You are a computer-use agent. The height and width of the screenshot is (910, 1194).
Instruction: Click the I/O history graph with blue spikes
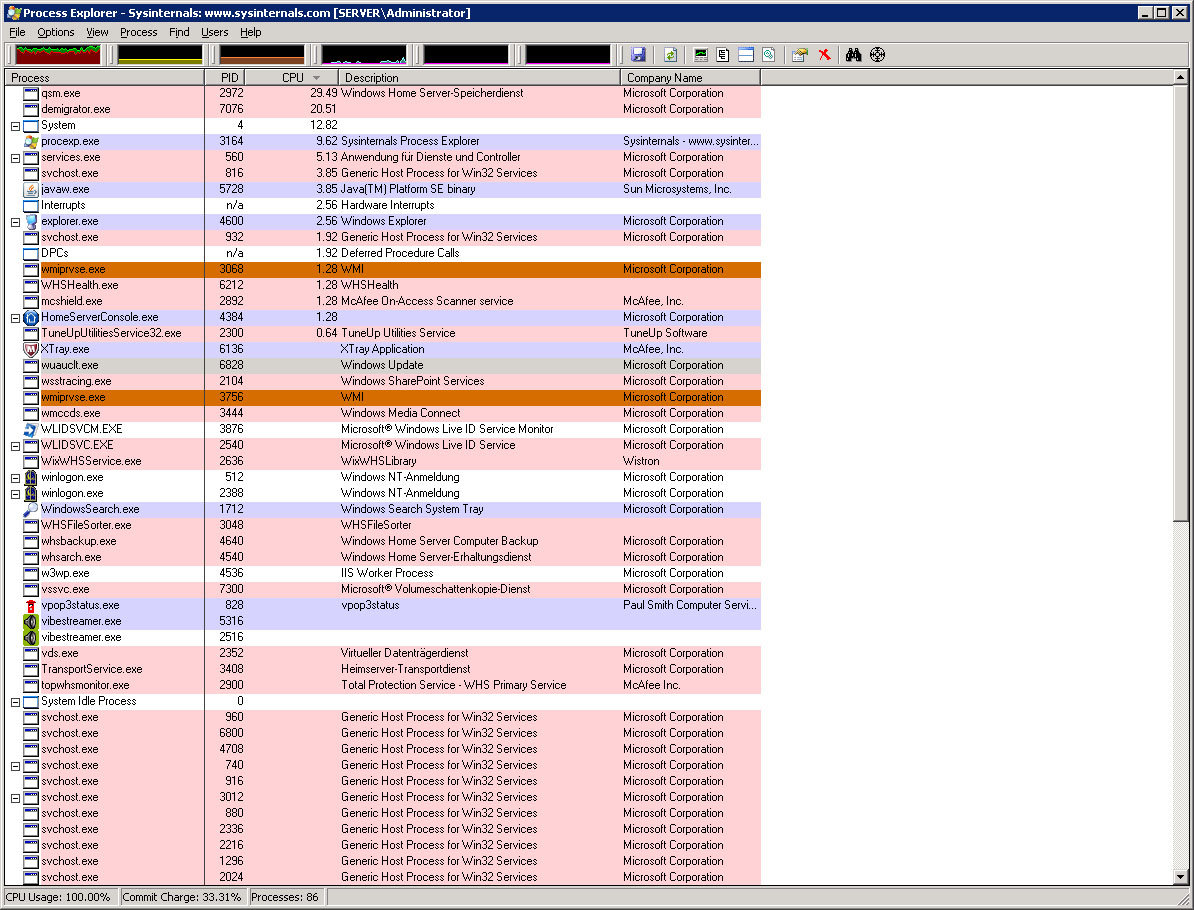364,55
